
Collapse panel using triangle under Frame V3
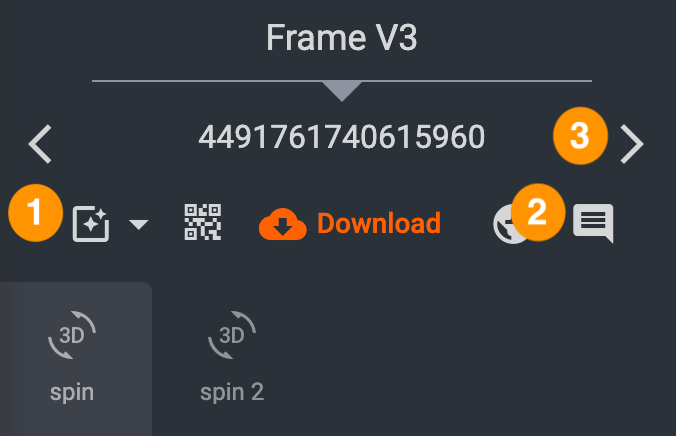(342, 91)
